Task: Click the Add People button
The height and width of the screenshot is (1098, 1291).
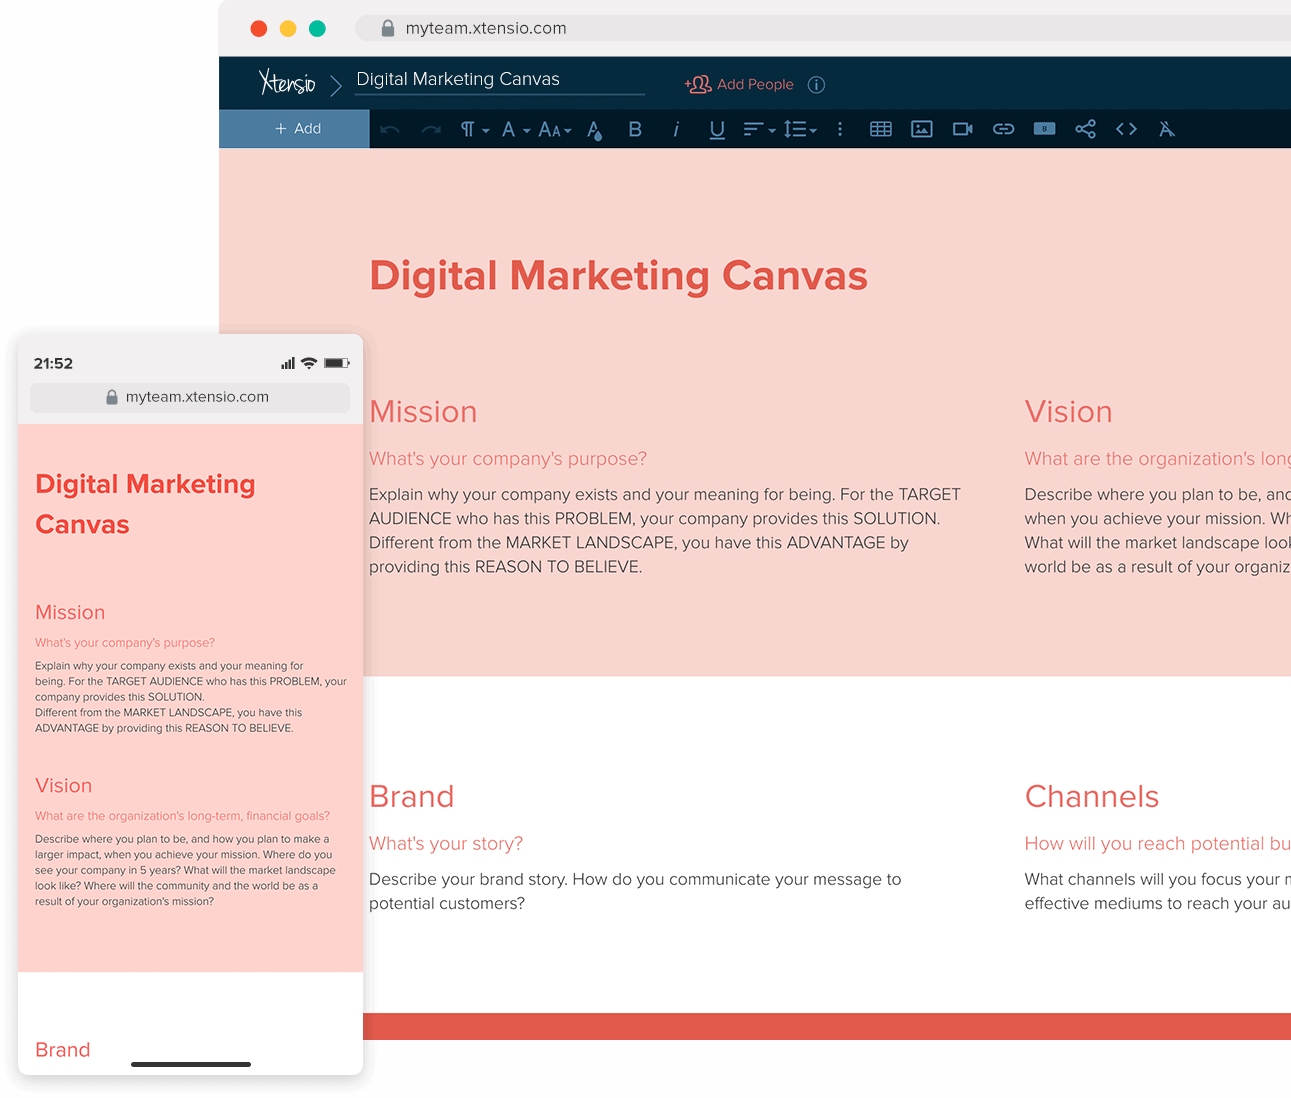Action: pos(740,84)
